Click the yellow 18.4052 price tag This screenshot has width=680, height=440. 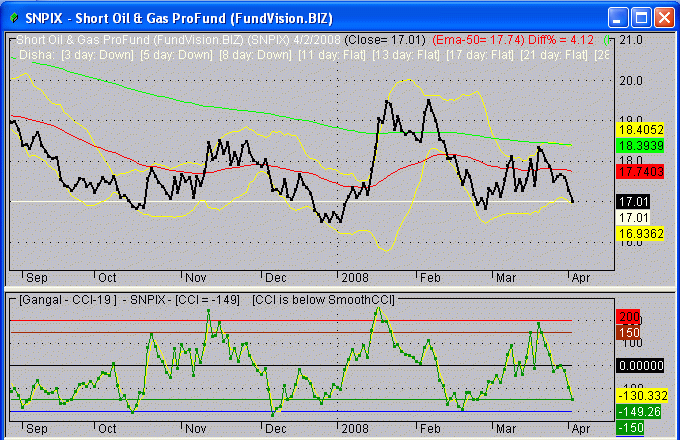click(641, 129)
